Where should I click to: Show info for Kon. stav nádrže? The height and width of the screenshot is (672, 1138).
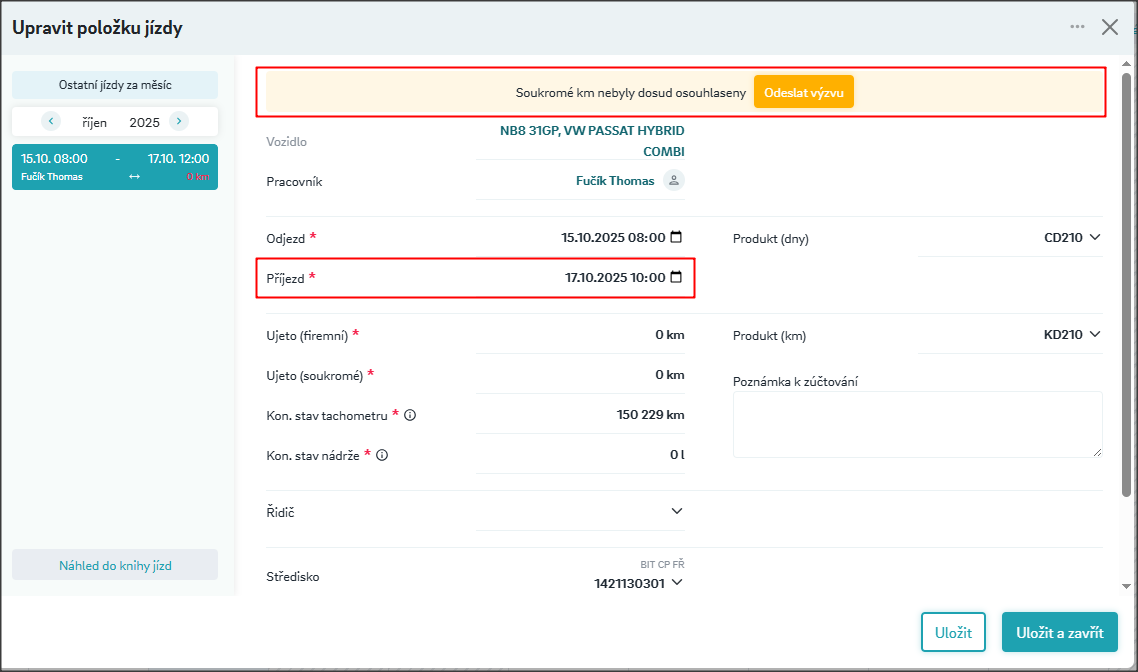pos(382,455)
